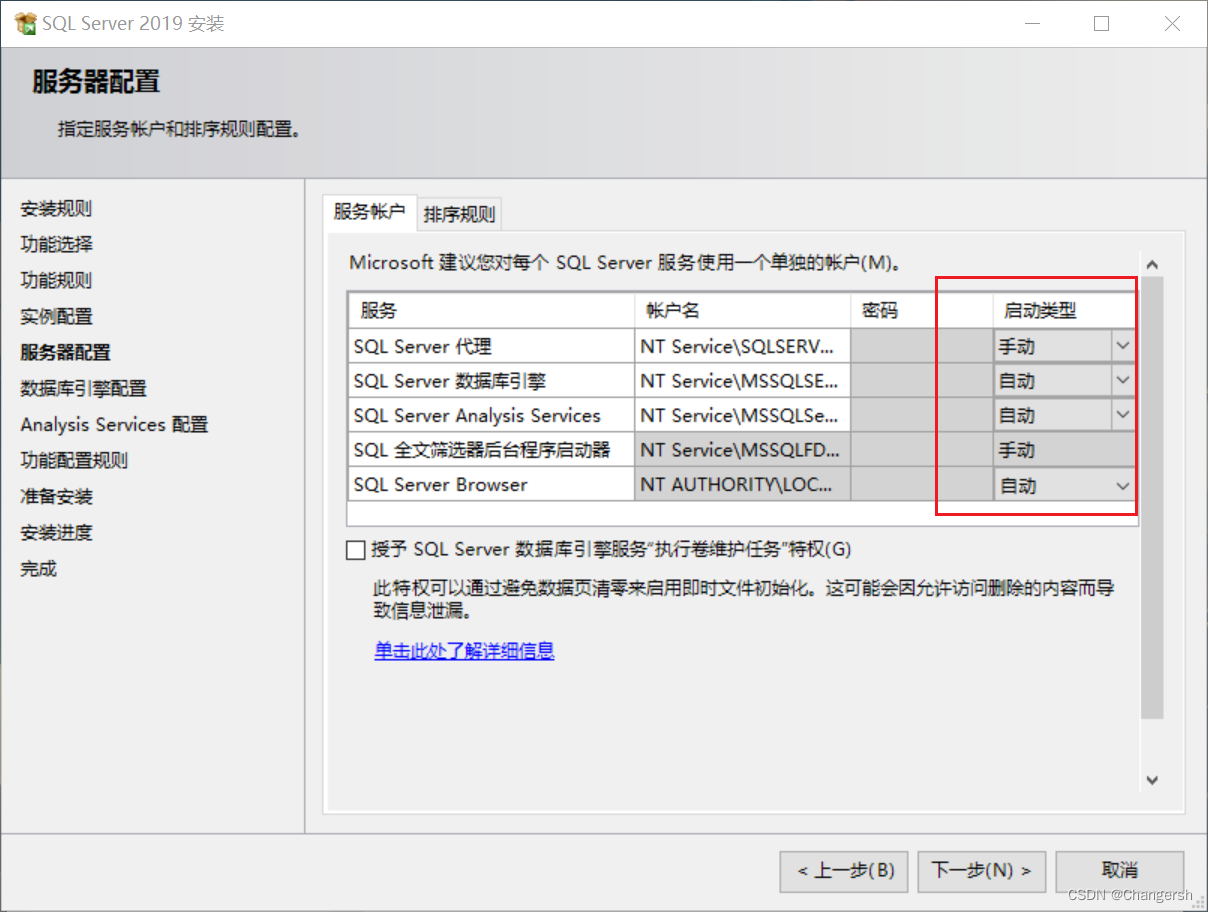Click the scrollbar down arrow in service panel
Viewport: 1208px width, 912px height.
pos(1152,780)
